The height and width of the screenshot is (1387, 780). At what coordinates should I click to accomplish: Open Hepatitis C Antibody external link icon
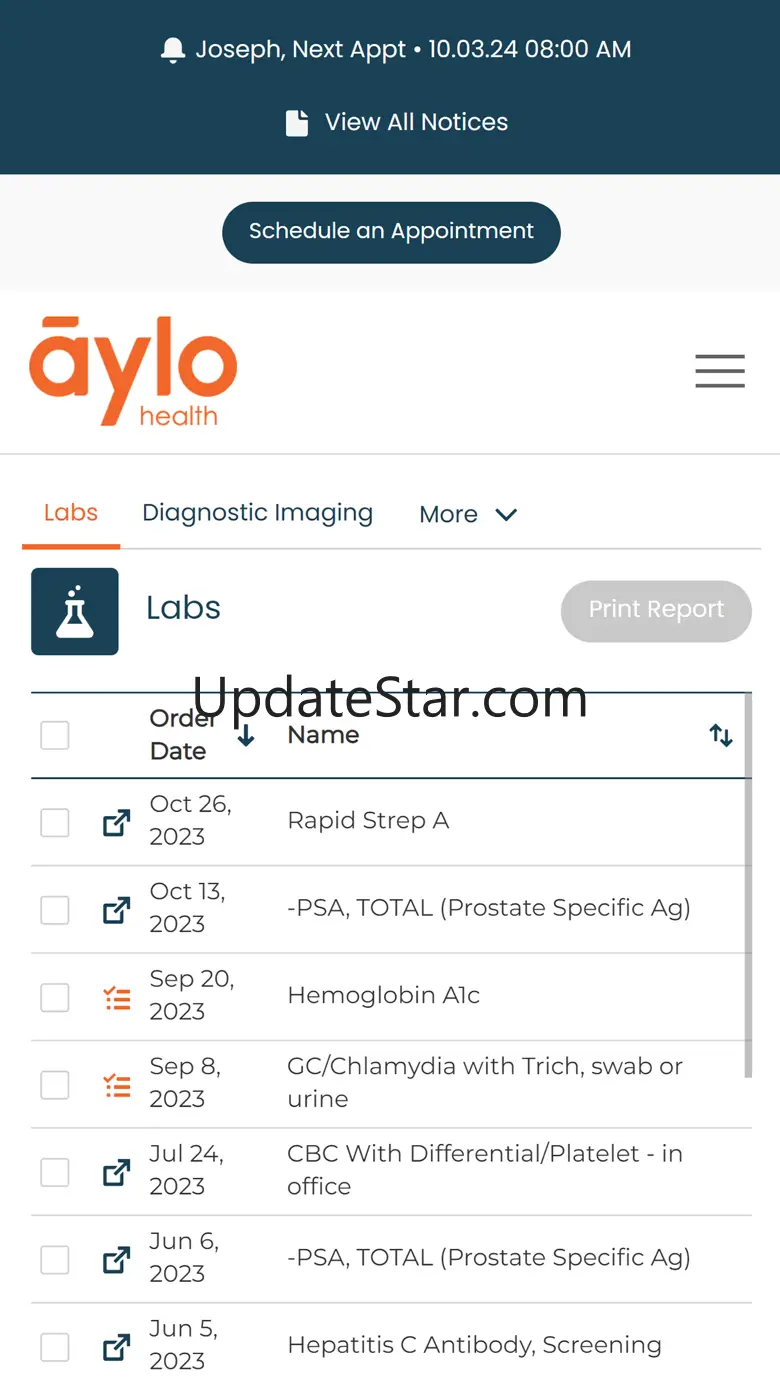point(117,1347)
